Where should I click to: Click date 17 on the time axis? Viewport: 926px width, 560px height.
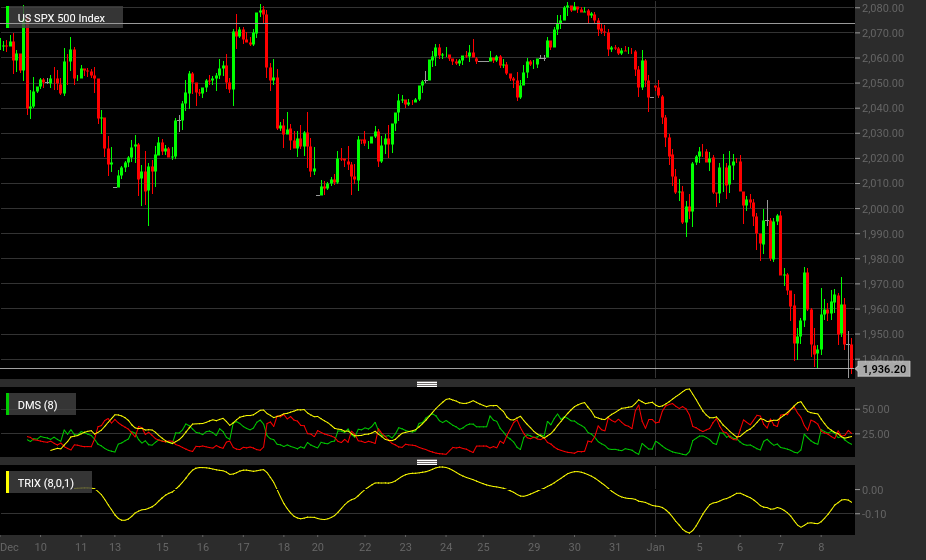tap(243, 548)
